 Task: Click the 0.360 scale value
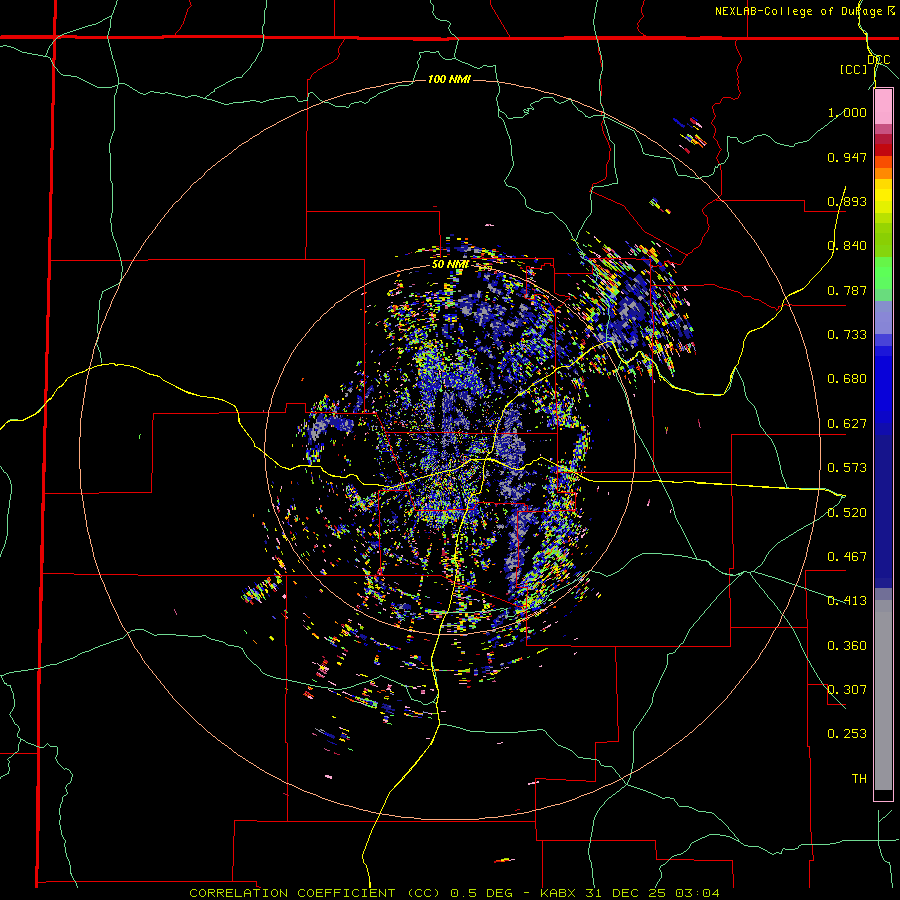coord(847,646)
